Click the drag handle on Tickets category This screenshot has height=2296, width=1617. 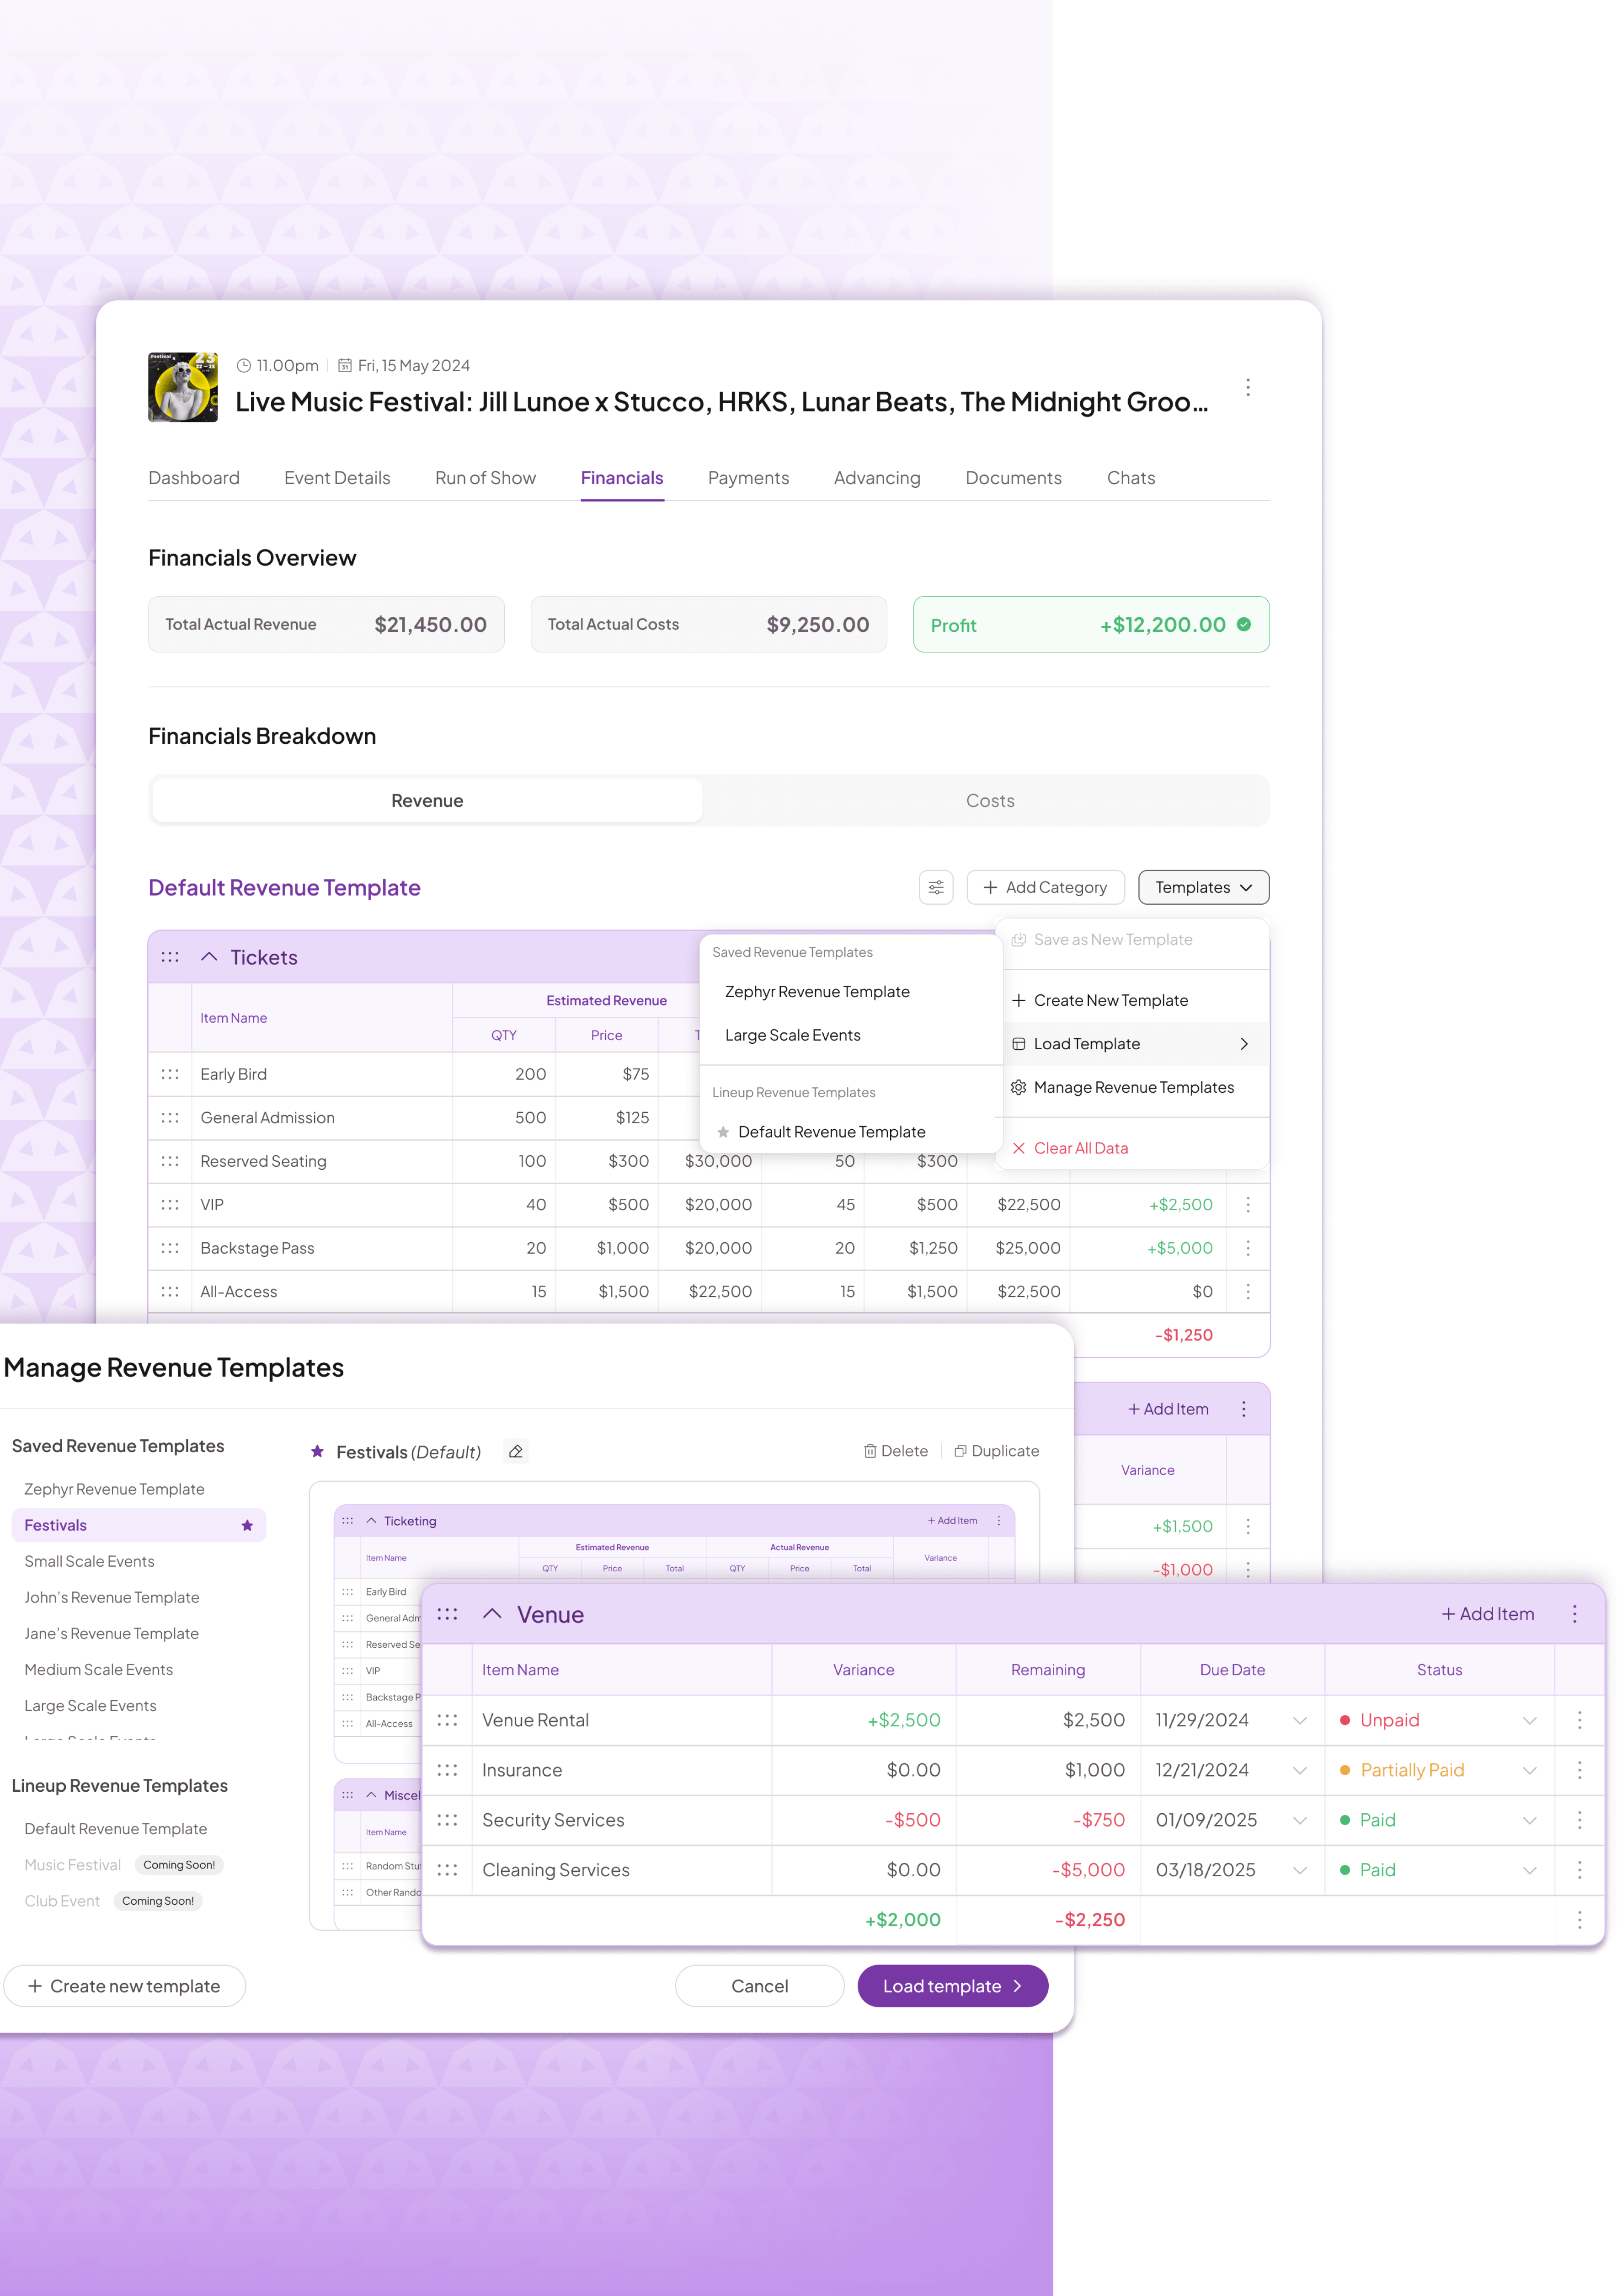[x=170, y=957]
